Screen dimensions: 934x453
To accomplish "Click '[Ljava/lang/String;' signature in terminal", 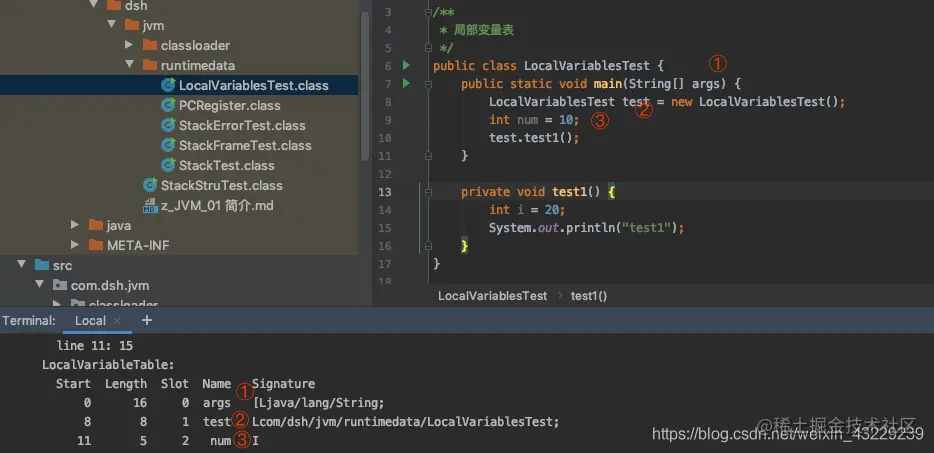I will pos(318,403).
